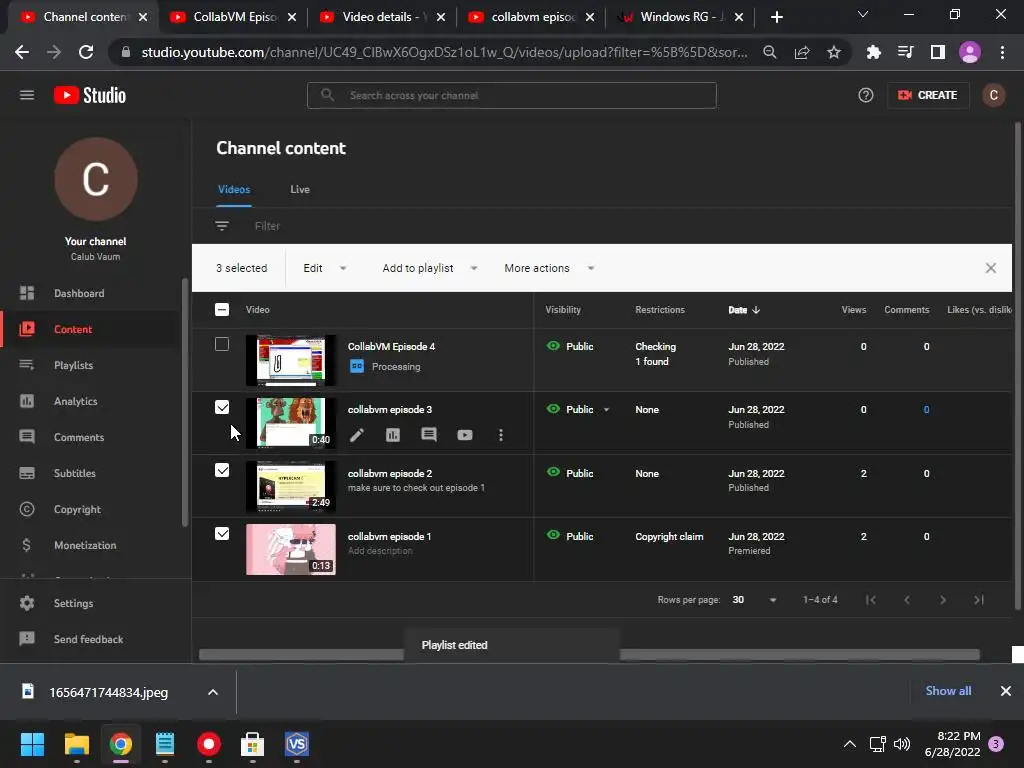Check the CollabVM Episode 4 checkbox

click(222, 344)
